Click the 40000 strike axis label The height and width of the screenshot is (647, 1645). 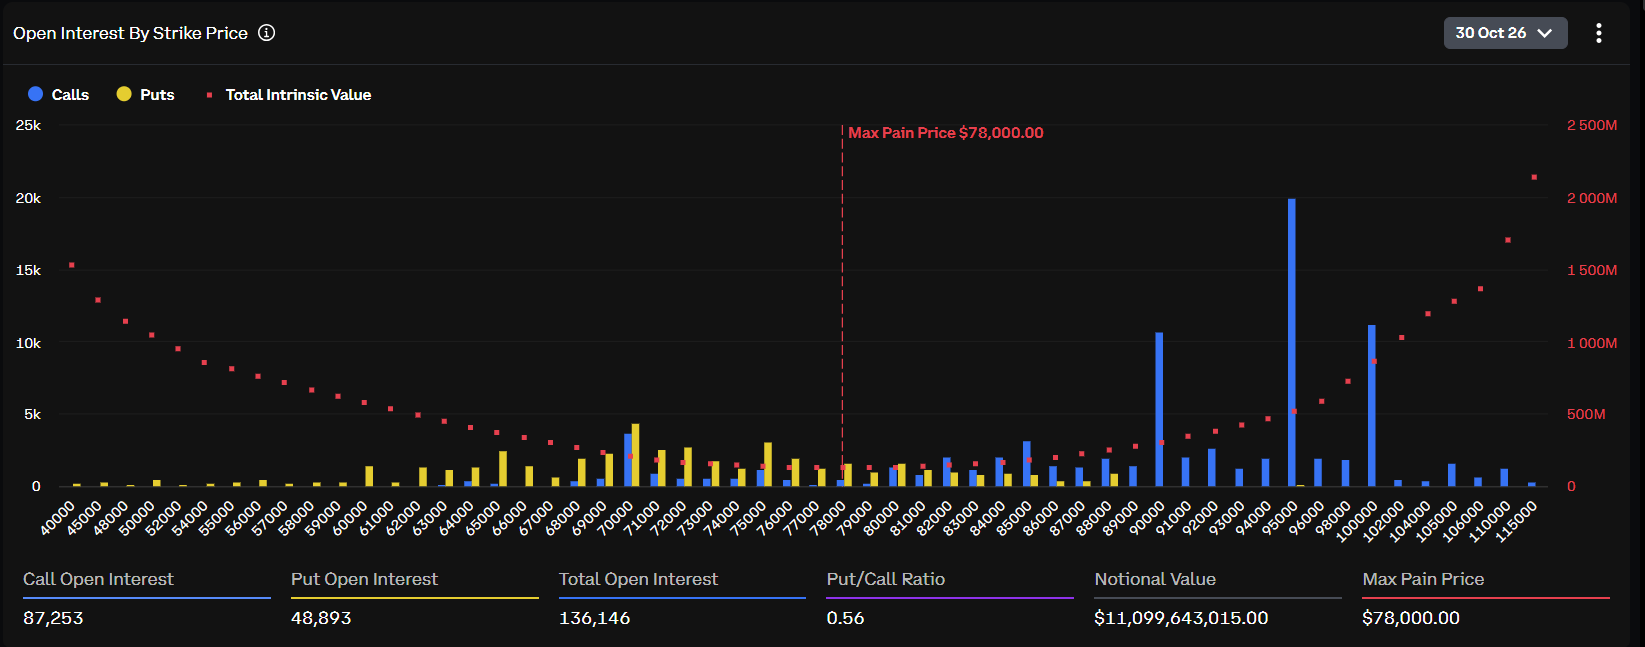(x=58, y=519)
